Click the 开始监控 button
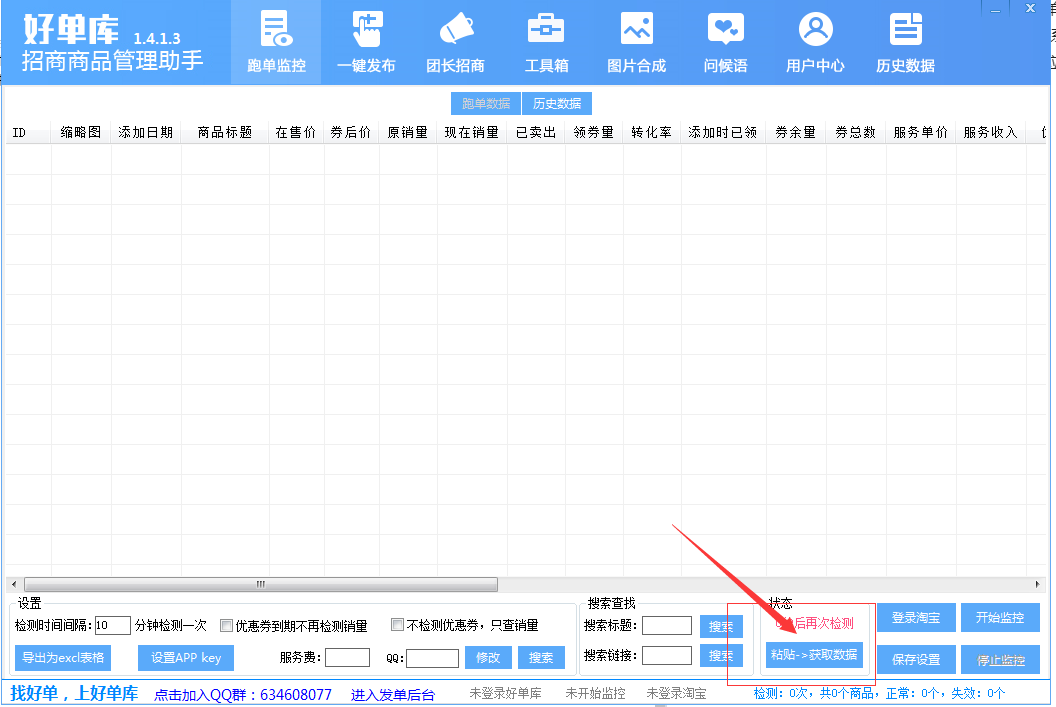1056x707 pixels. tap(1000, 617)
